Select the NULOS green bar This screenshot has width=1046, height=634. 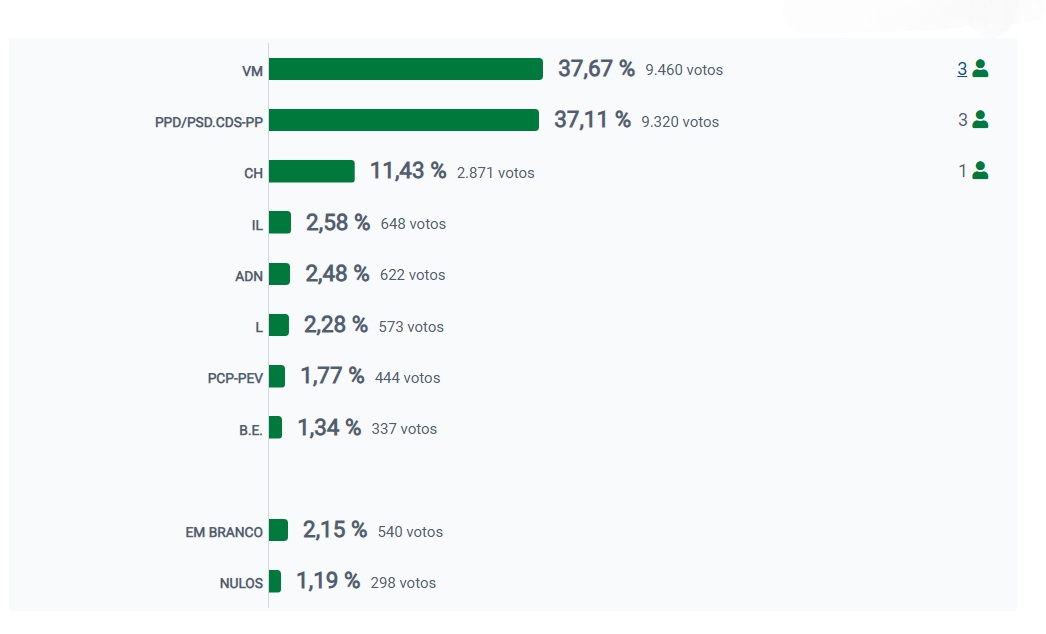pyautogui.click(x=275, y=581)
